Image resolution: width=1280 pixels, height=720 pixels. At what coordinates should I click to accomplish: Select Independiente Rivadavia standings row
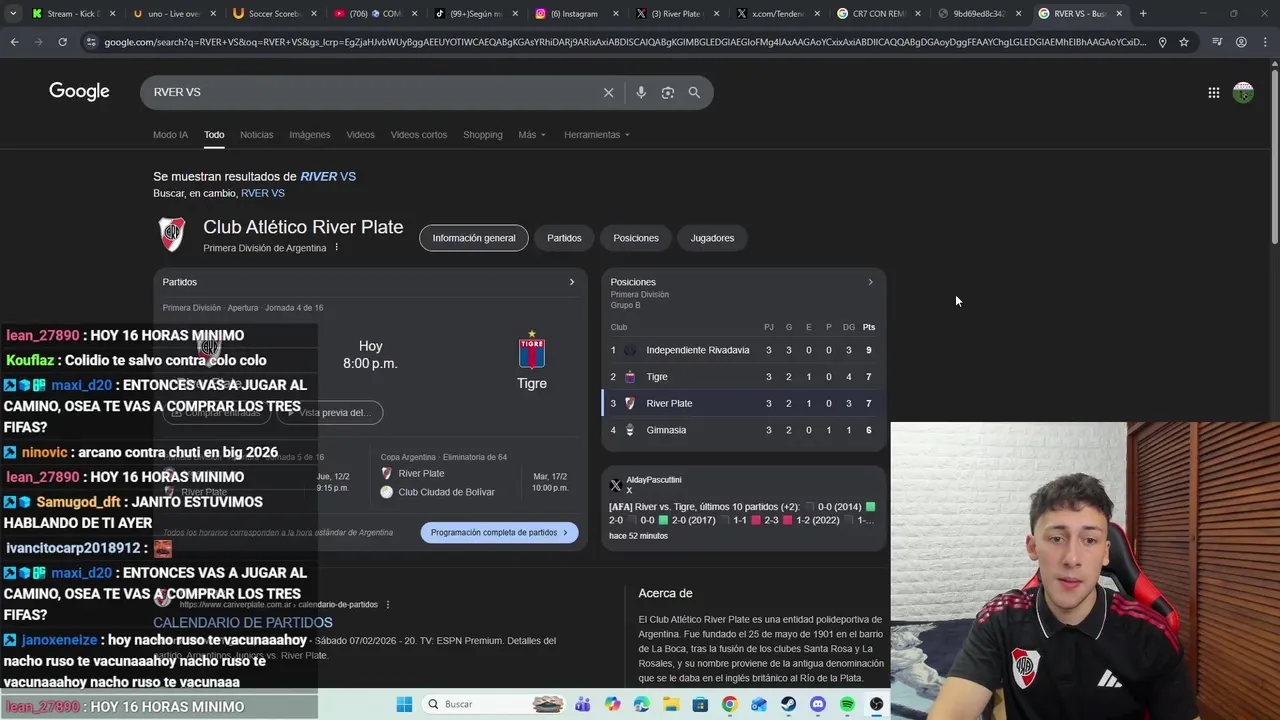[x=744, y=350]
